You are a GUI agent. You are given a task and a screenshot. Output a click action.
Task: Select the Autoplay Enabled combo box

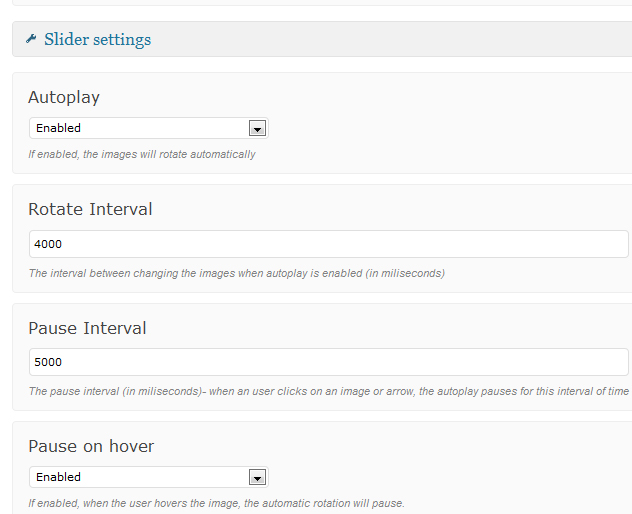pos(149,128)
